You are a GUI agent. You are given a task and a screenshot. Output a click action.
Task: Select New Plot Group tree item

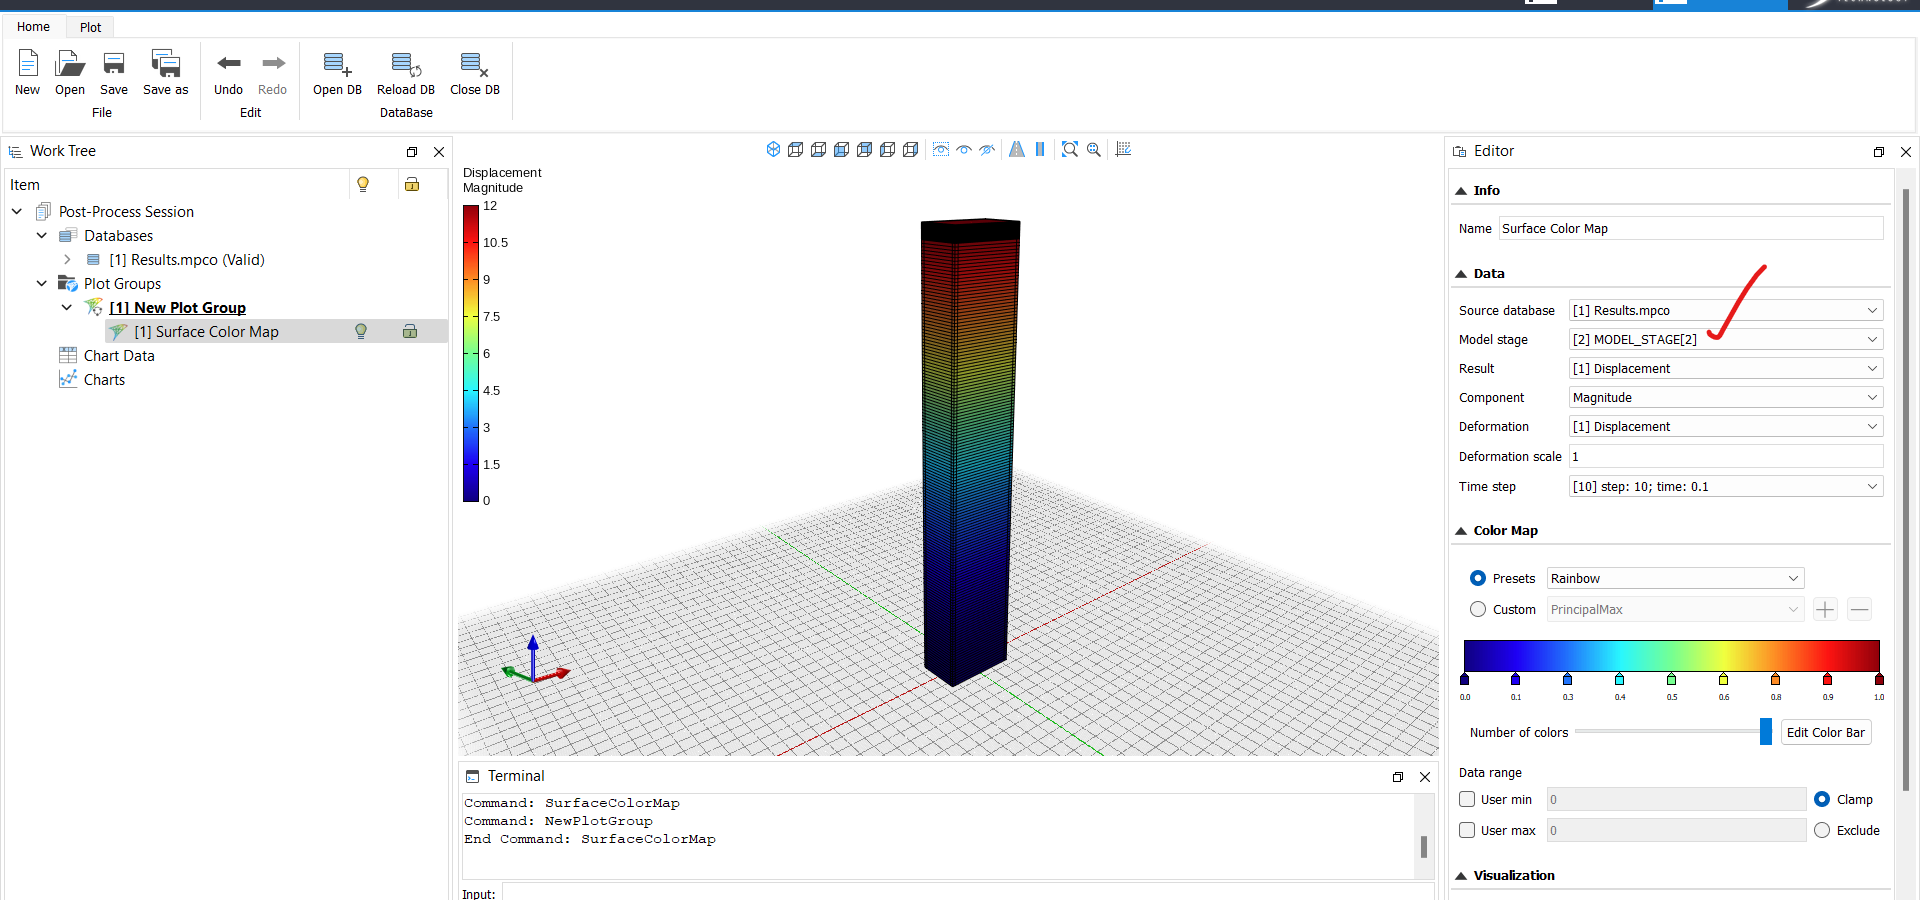pyautogui.click(x=178, y=307)
